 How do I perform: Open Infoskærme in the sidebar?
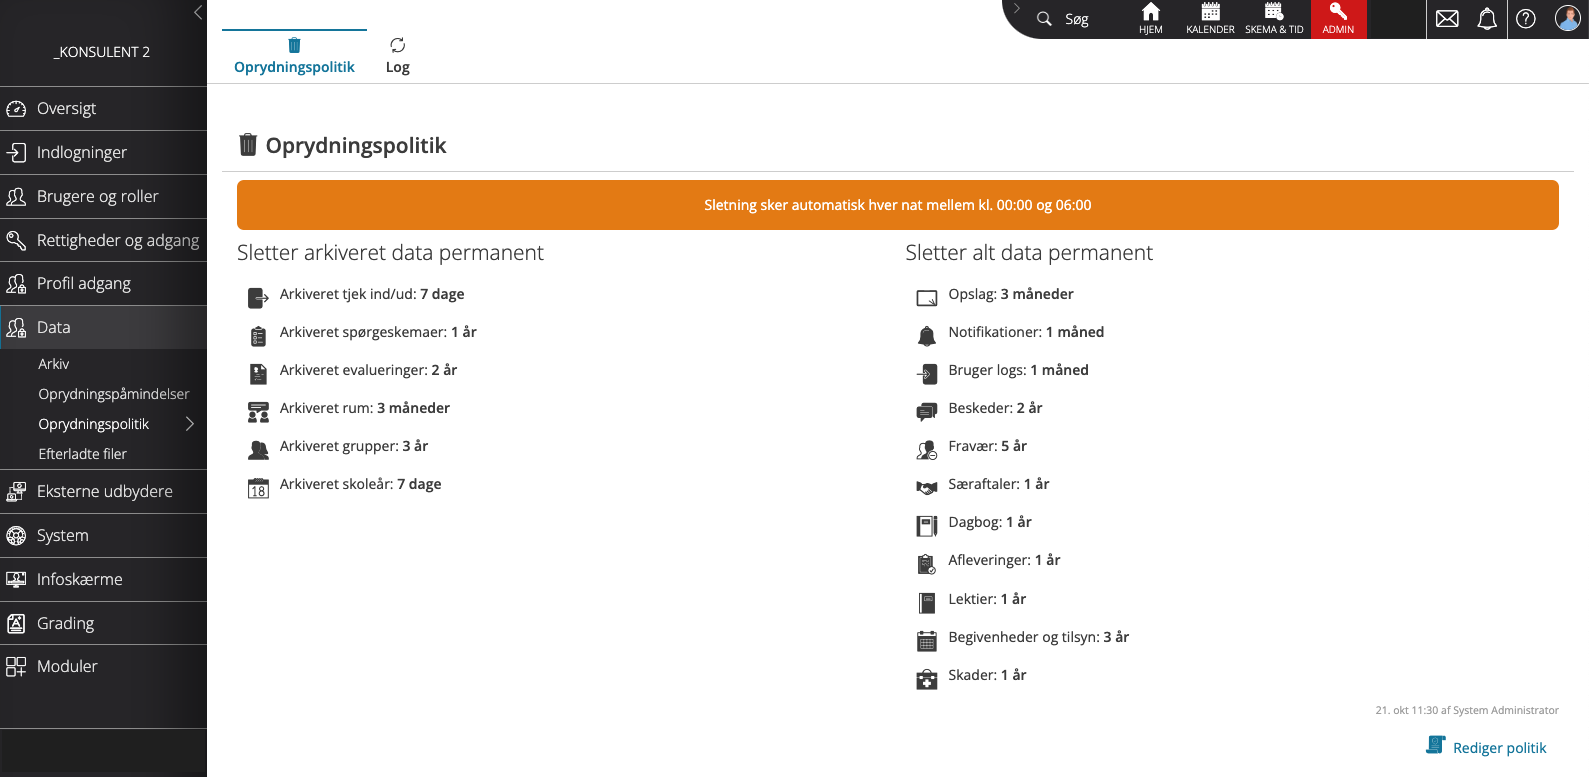coord(103,579)
